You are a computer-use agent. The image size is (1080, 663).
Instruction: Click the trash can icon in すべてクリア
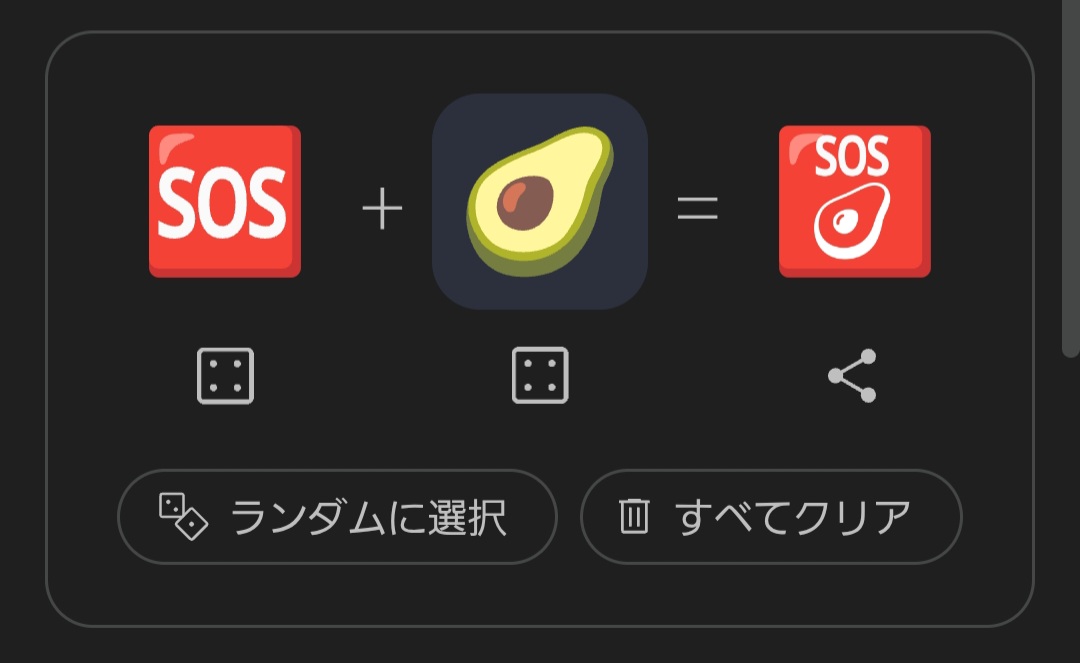(634, 516)
